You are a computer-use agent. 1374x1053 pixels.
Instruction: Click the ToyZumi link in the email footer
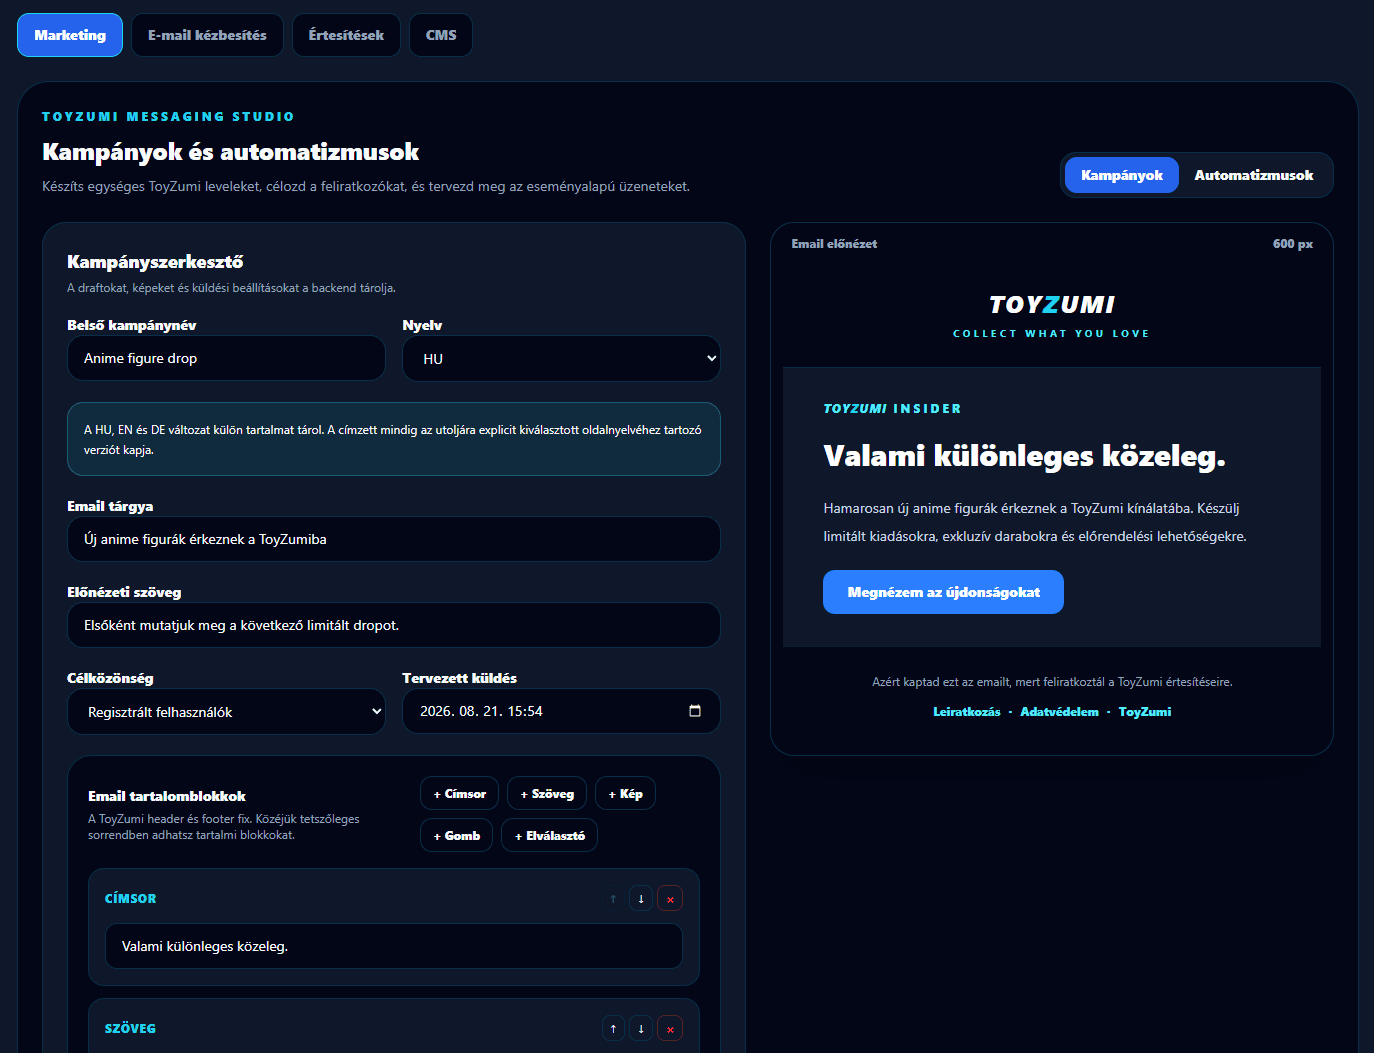click(x=1145, y=712)
